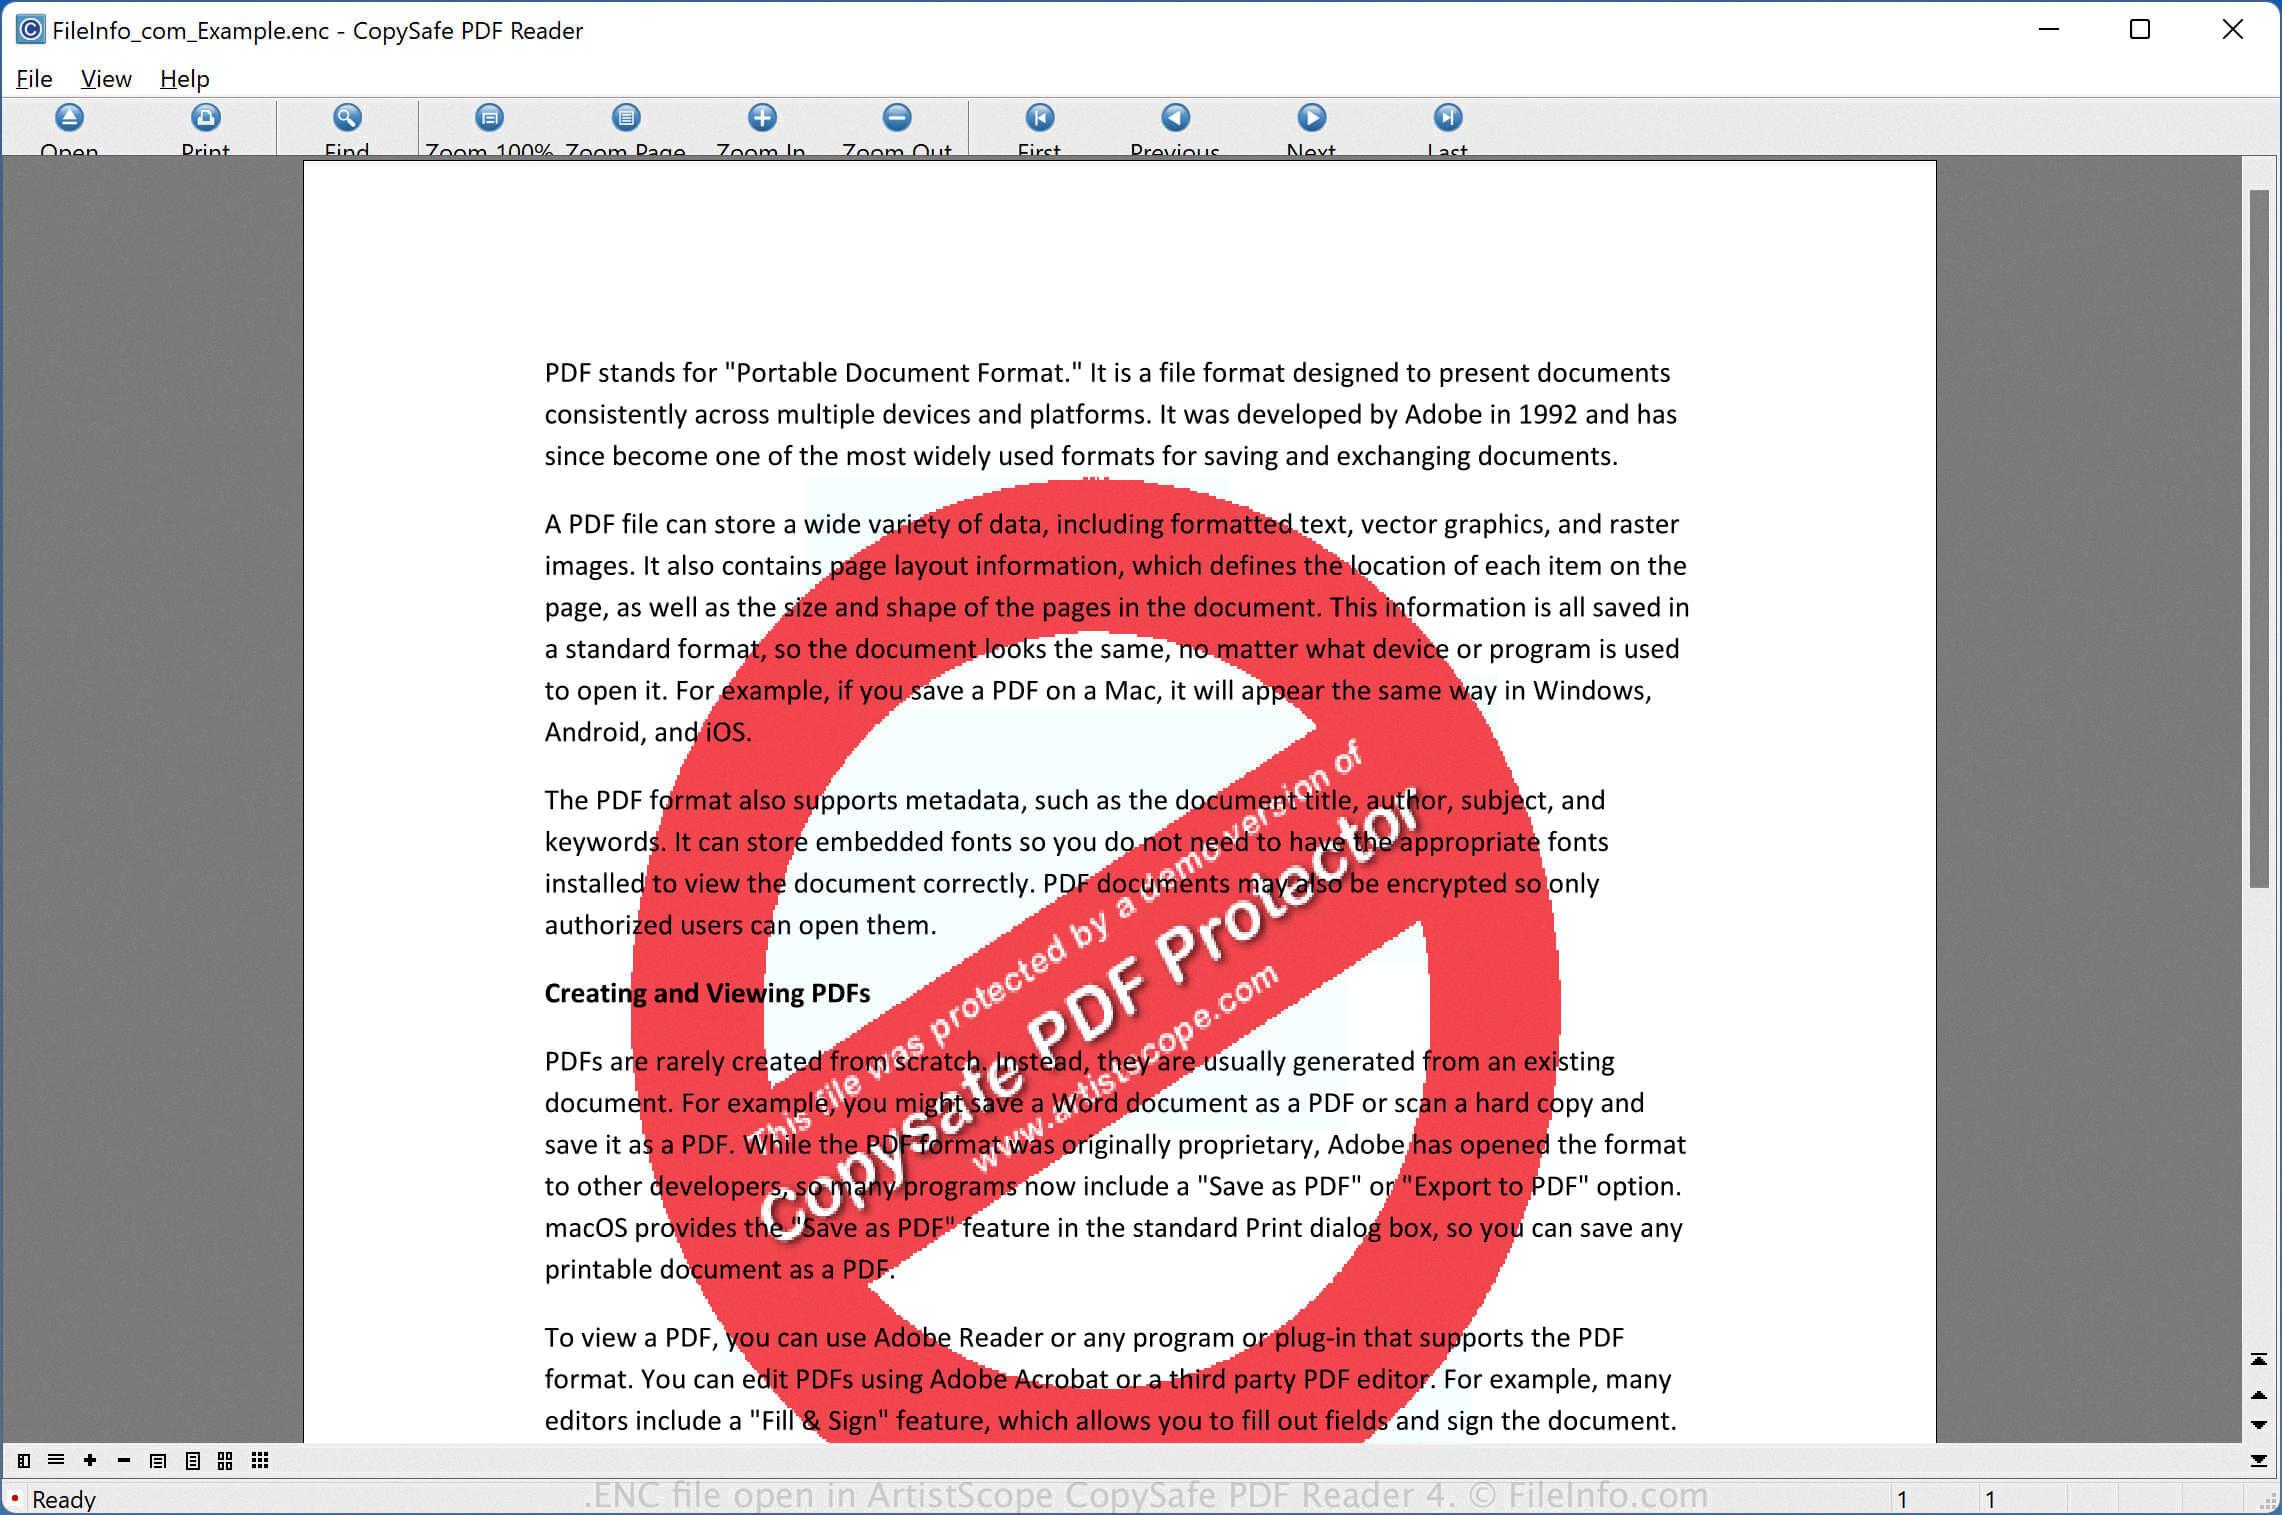
Task: Go to Next page icon
Action: tap(1311, 118)
